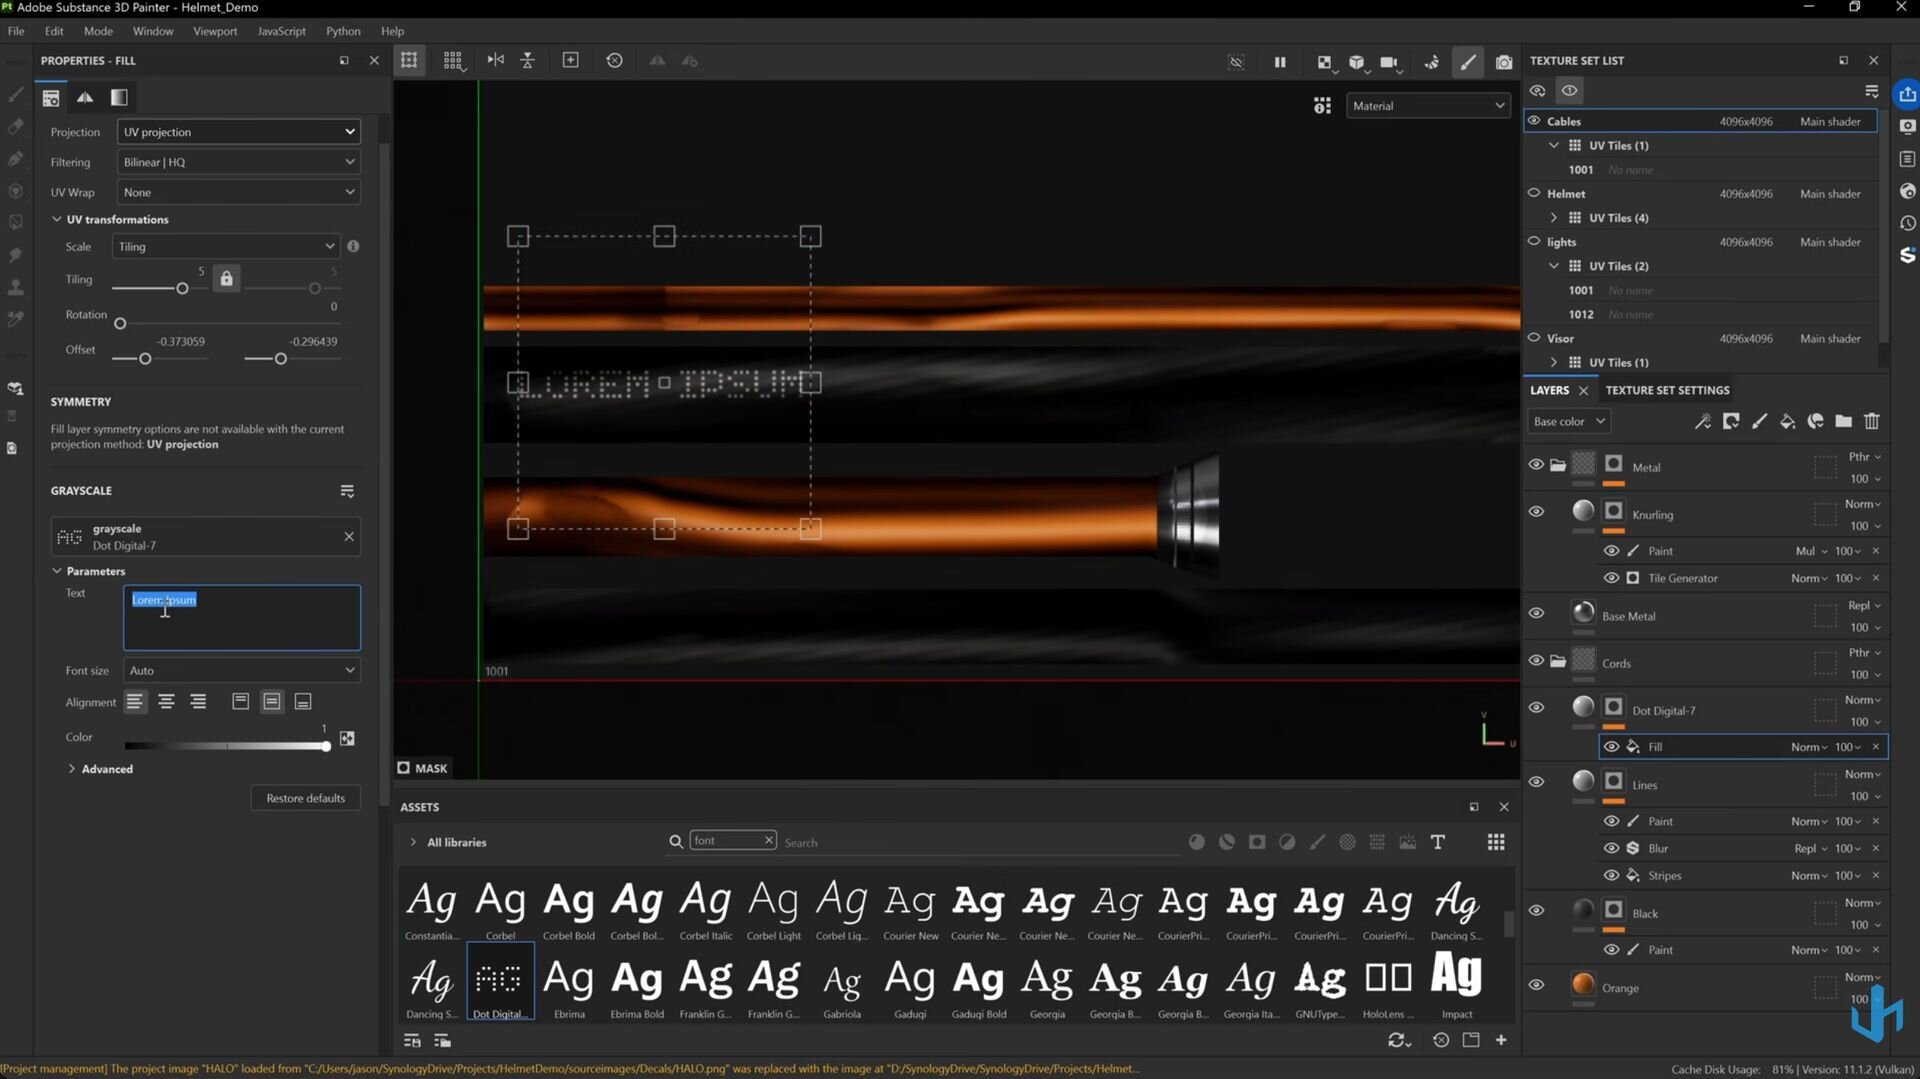Open the Projection dropdown

[238, 132]
